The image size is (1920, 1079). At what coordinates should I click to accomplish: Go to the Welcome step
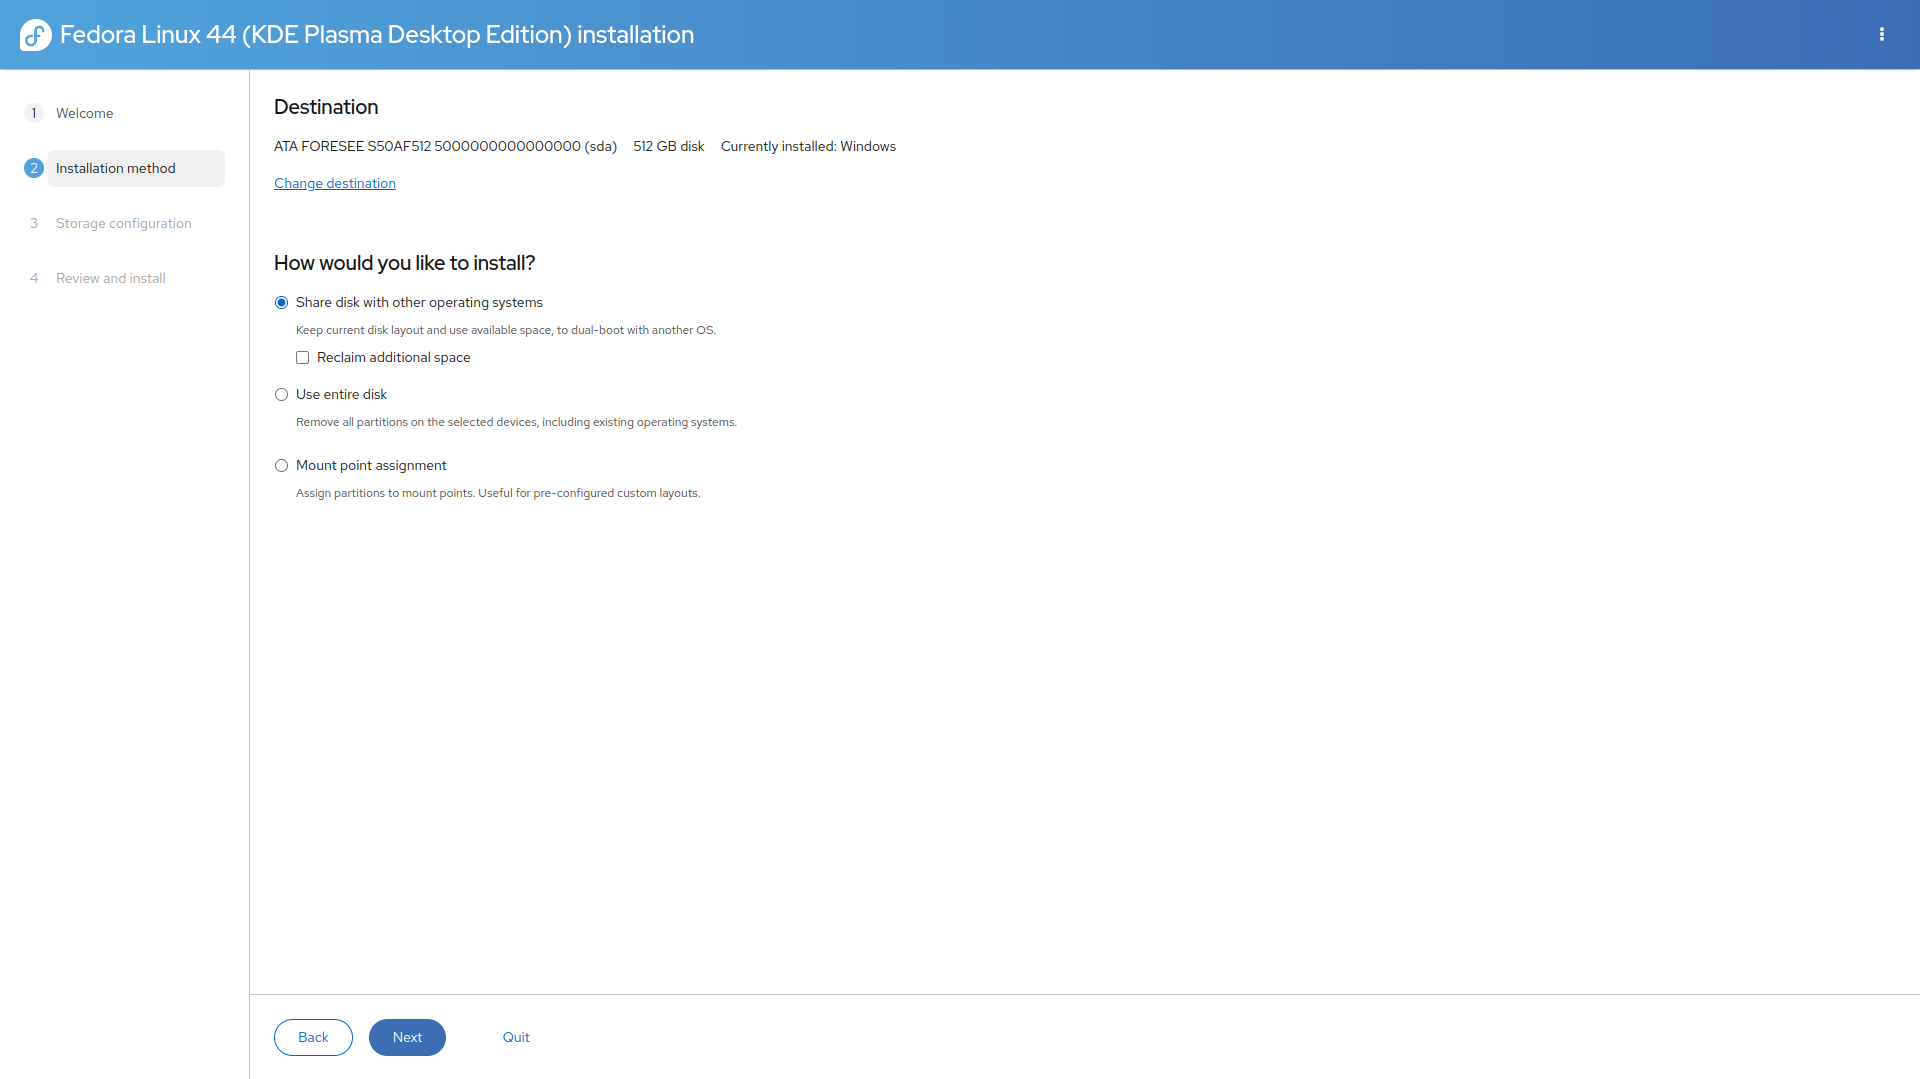(85, 113)
